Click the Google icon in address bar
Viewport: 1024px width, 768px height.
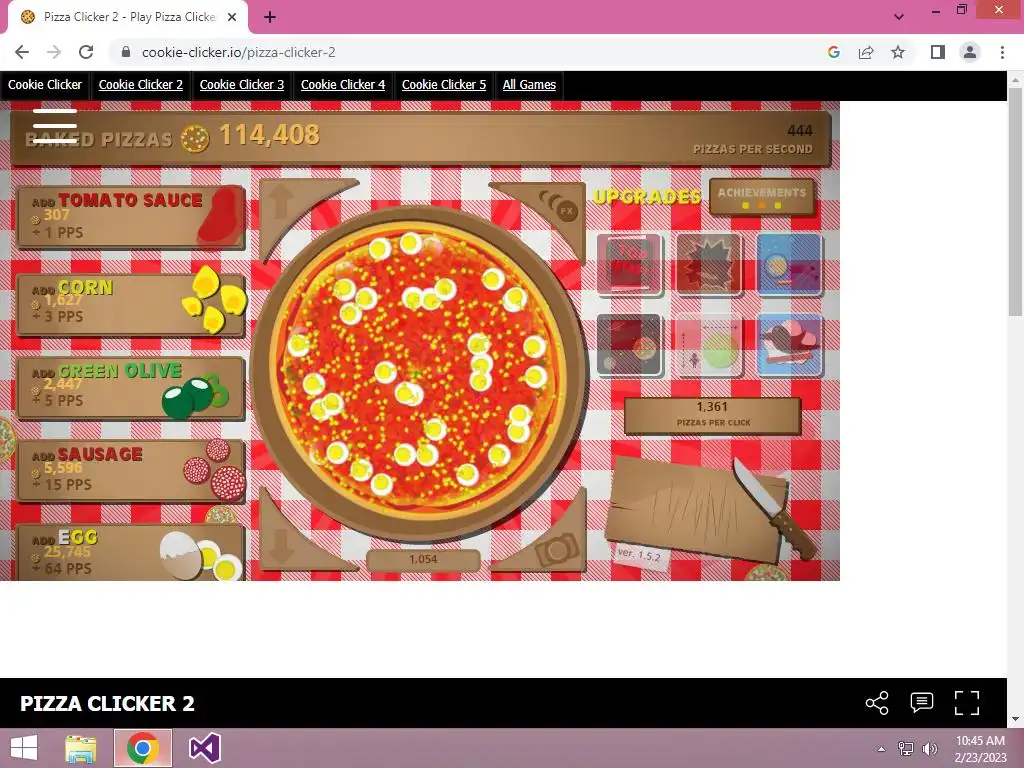(833, 52)
